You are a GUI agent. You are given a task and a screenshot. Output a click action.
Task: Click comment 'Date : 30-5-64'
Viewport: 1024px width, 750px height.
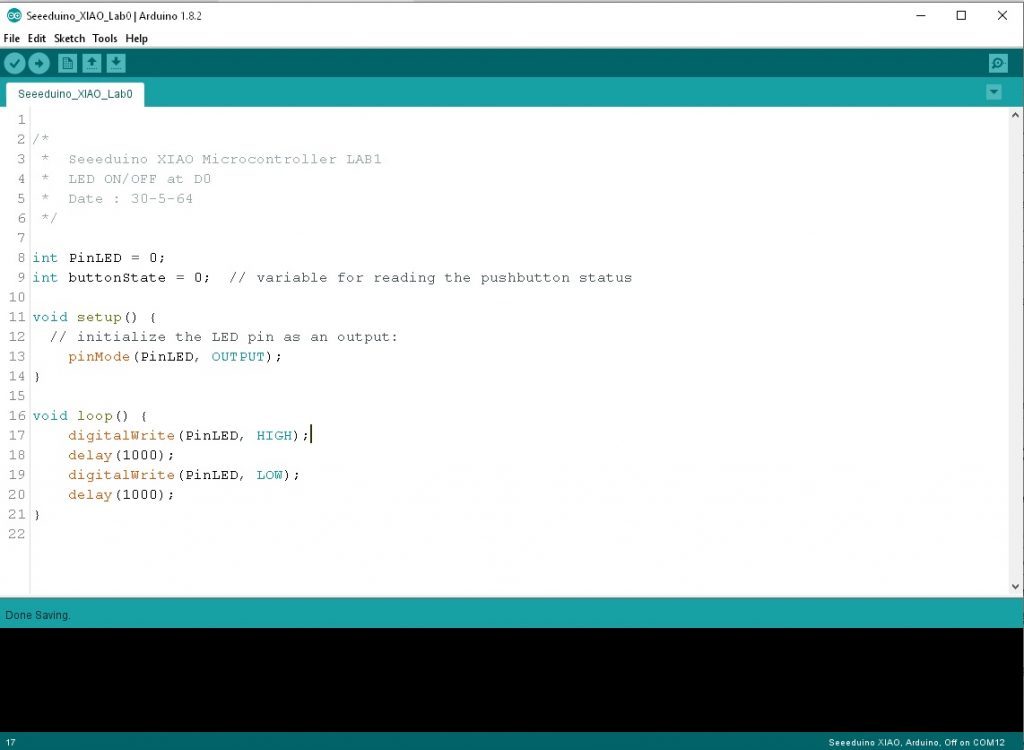click(x=131, y=199)
